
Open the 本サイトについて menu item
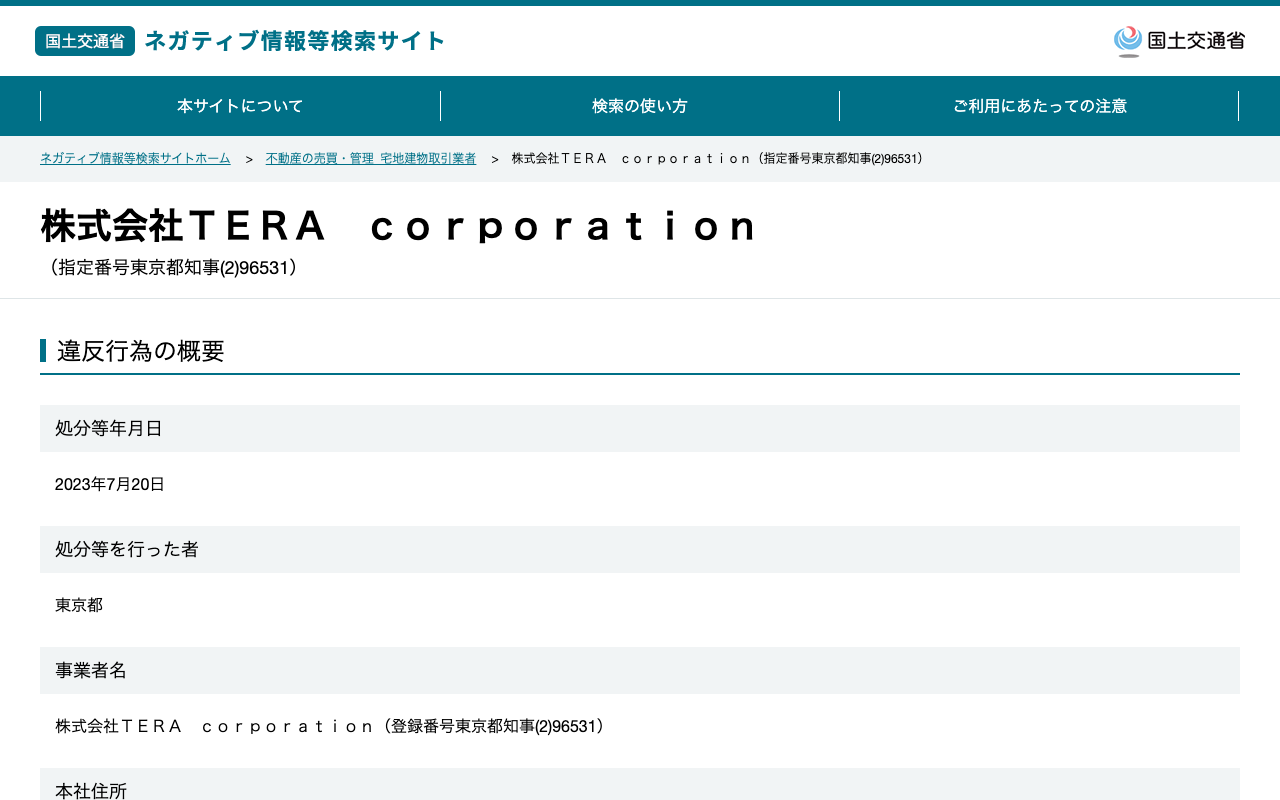click(240, 106)
